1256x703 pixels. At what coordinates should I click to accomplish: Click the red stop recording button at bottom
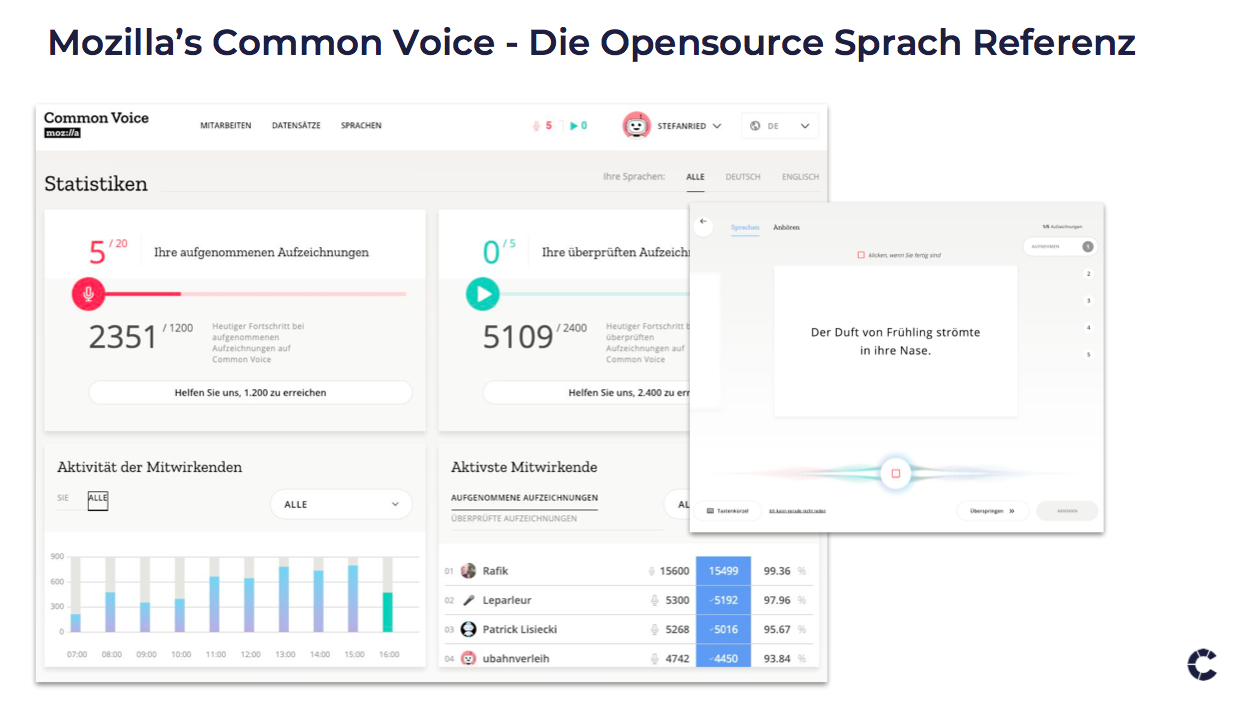(896, 473)
